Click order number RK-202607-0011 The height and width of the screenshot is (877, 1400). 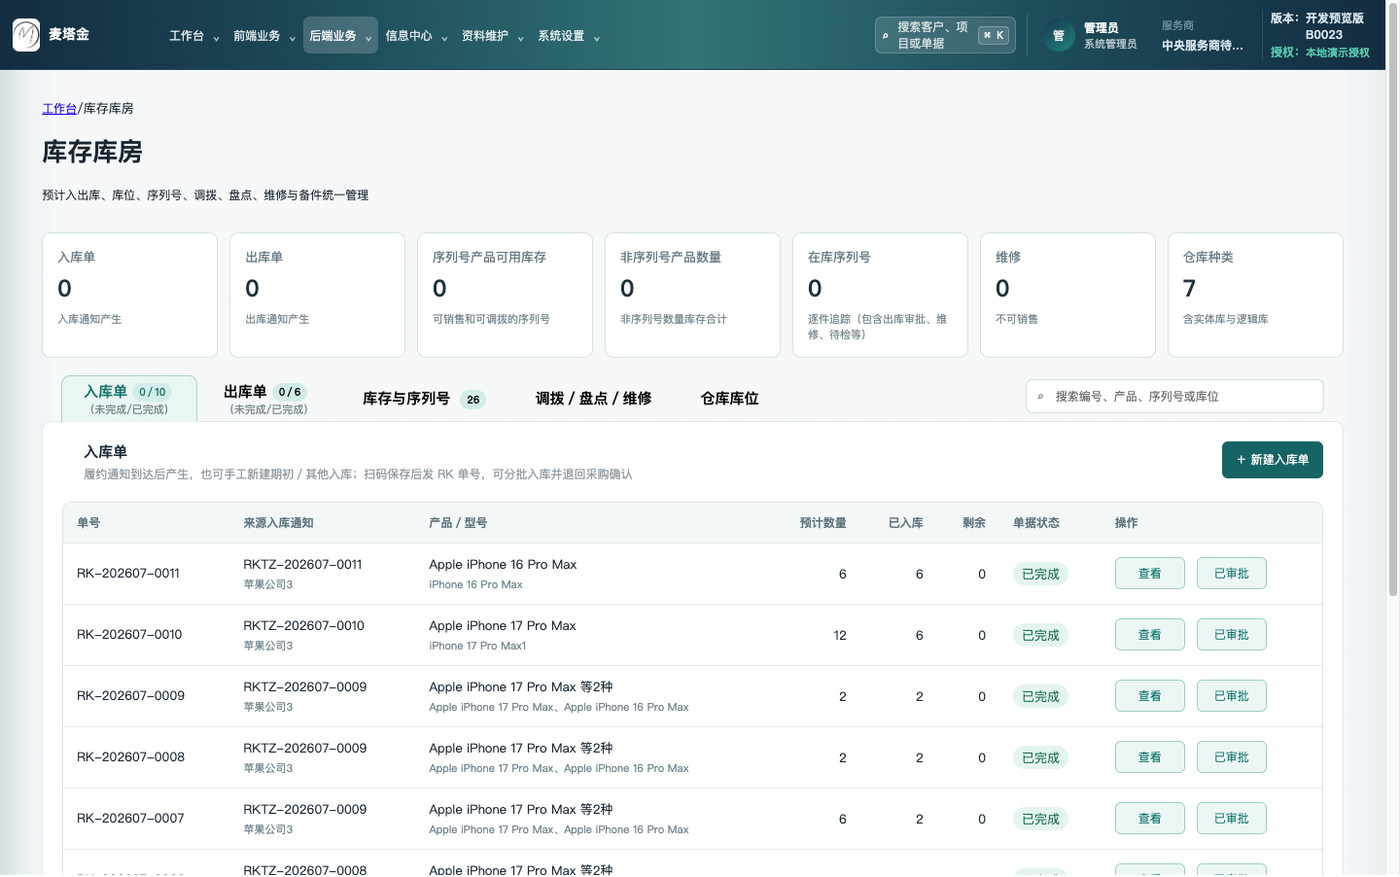pyautogui.click(x=128, y=574)
